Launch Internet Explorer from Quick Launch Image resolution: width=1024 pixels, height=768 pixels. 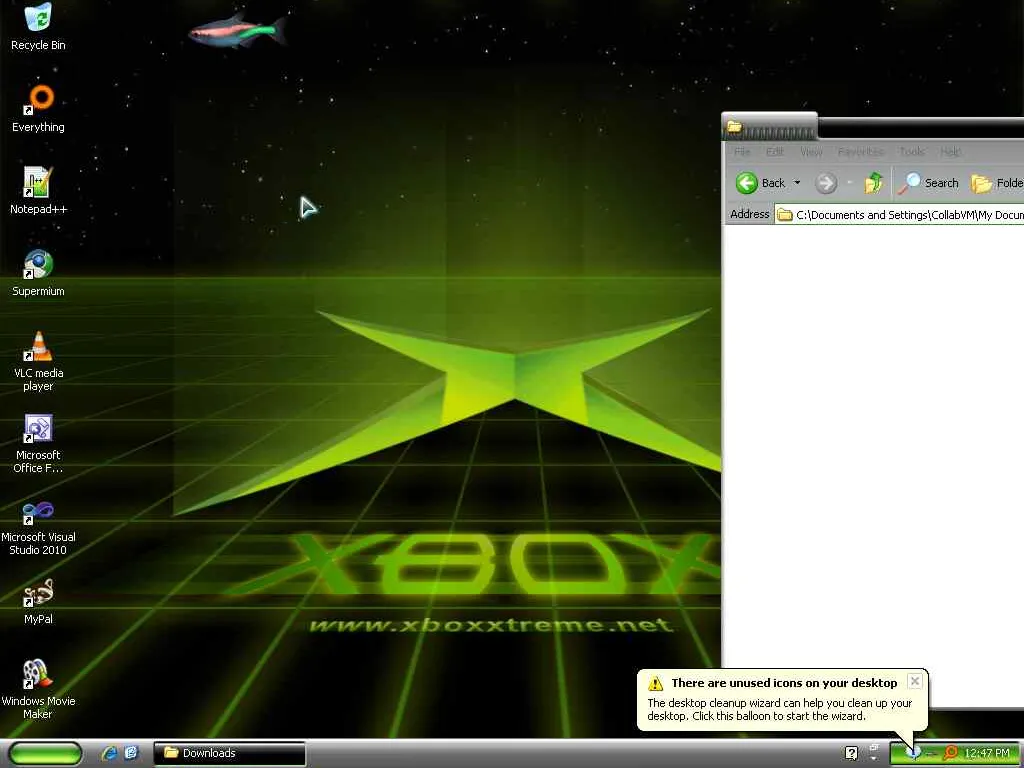109,753
